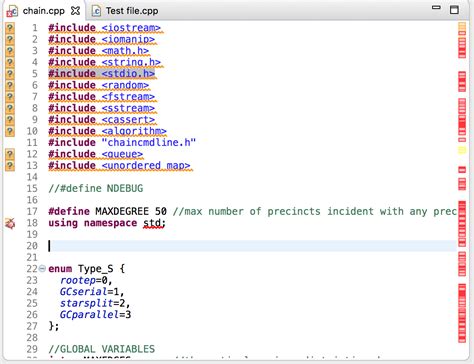The image size is (474, 364).
Task: Click the text <unordered_map> on line 13
Action: tap(146, 165)
